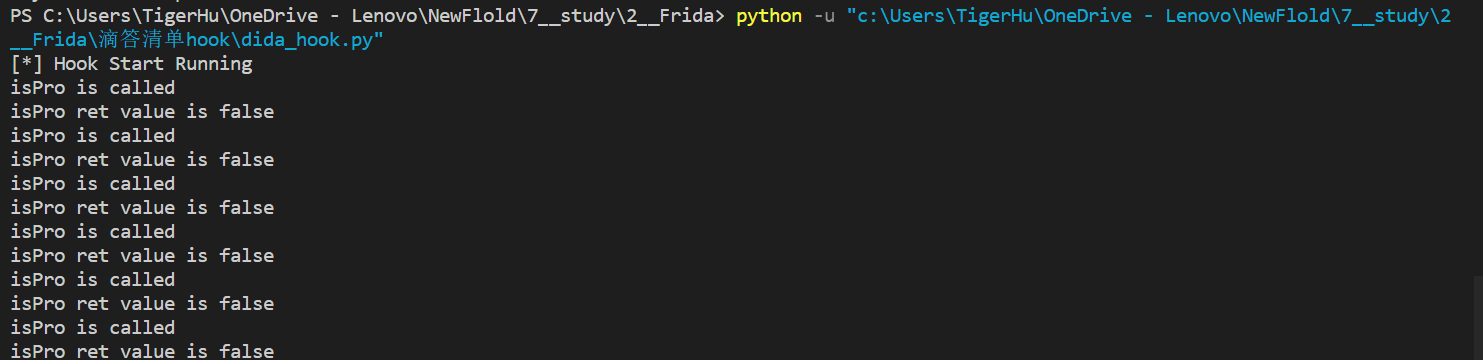Click the -u flag in command

823,17
